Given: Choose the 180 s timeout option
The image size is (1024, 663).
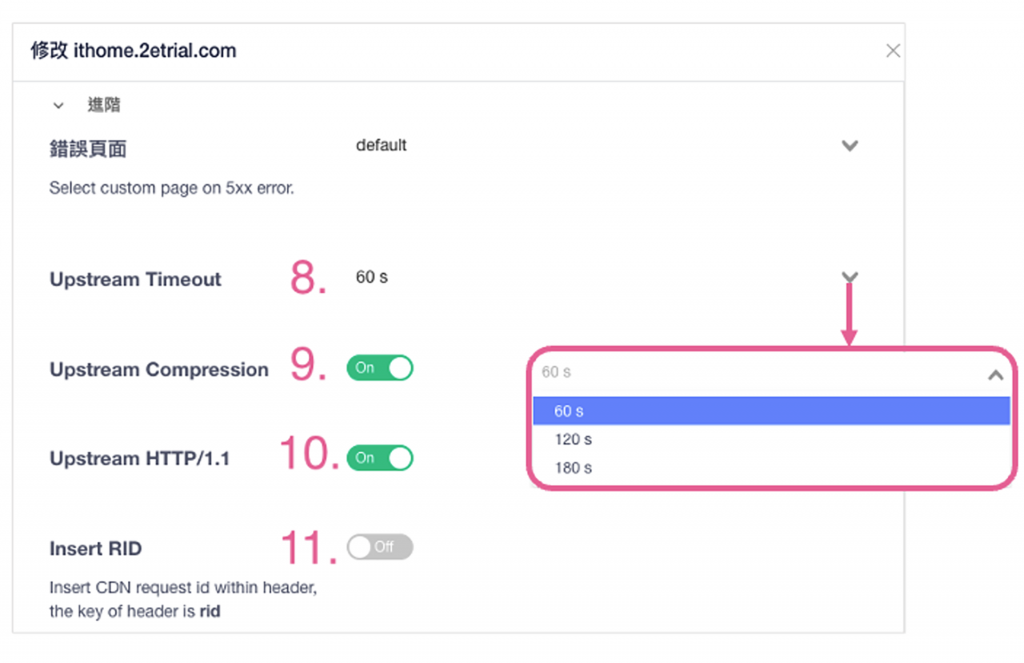Looking at the screenshot, I should coord(771,468).
